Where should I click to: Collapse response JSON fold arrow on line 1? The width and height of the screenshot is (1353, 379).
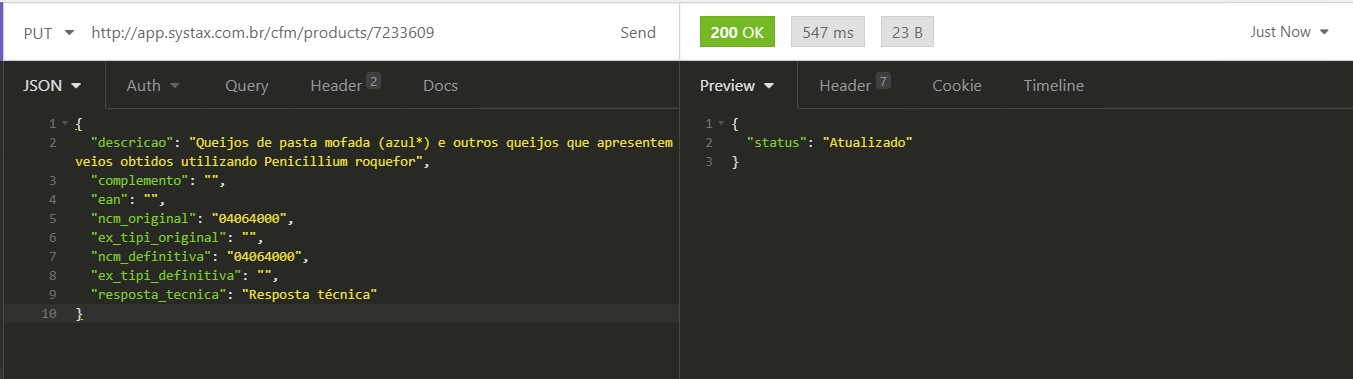(722, 124)
